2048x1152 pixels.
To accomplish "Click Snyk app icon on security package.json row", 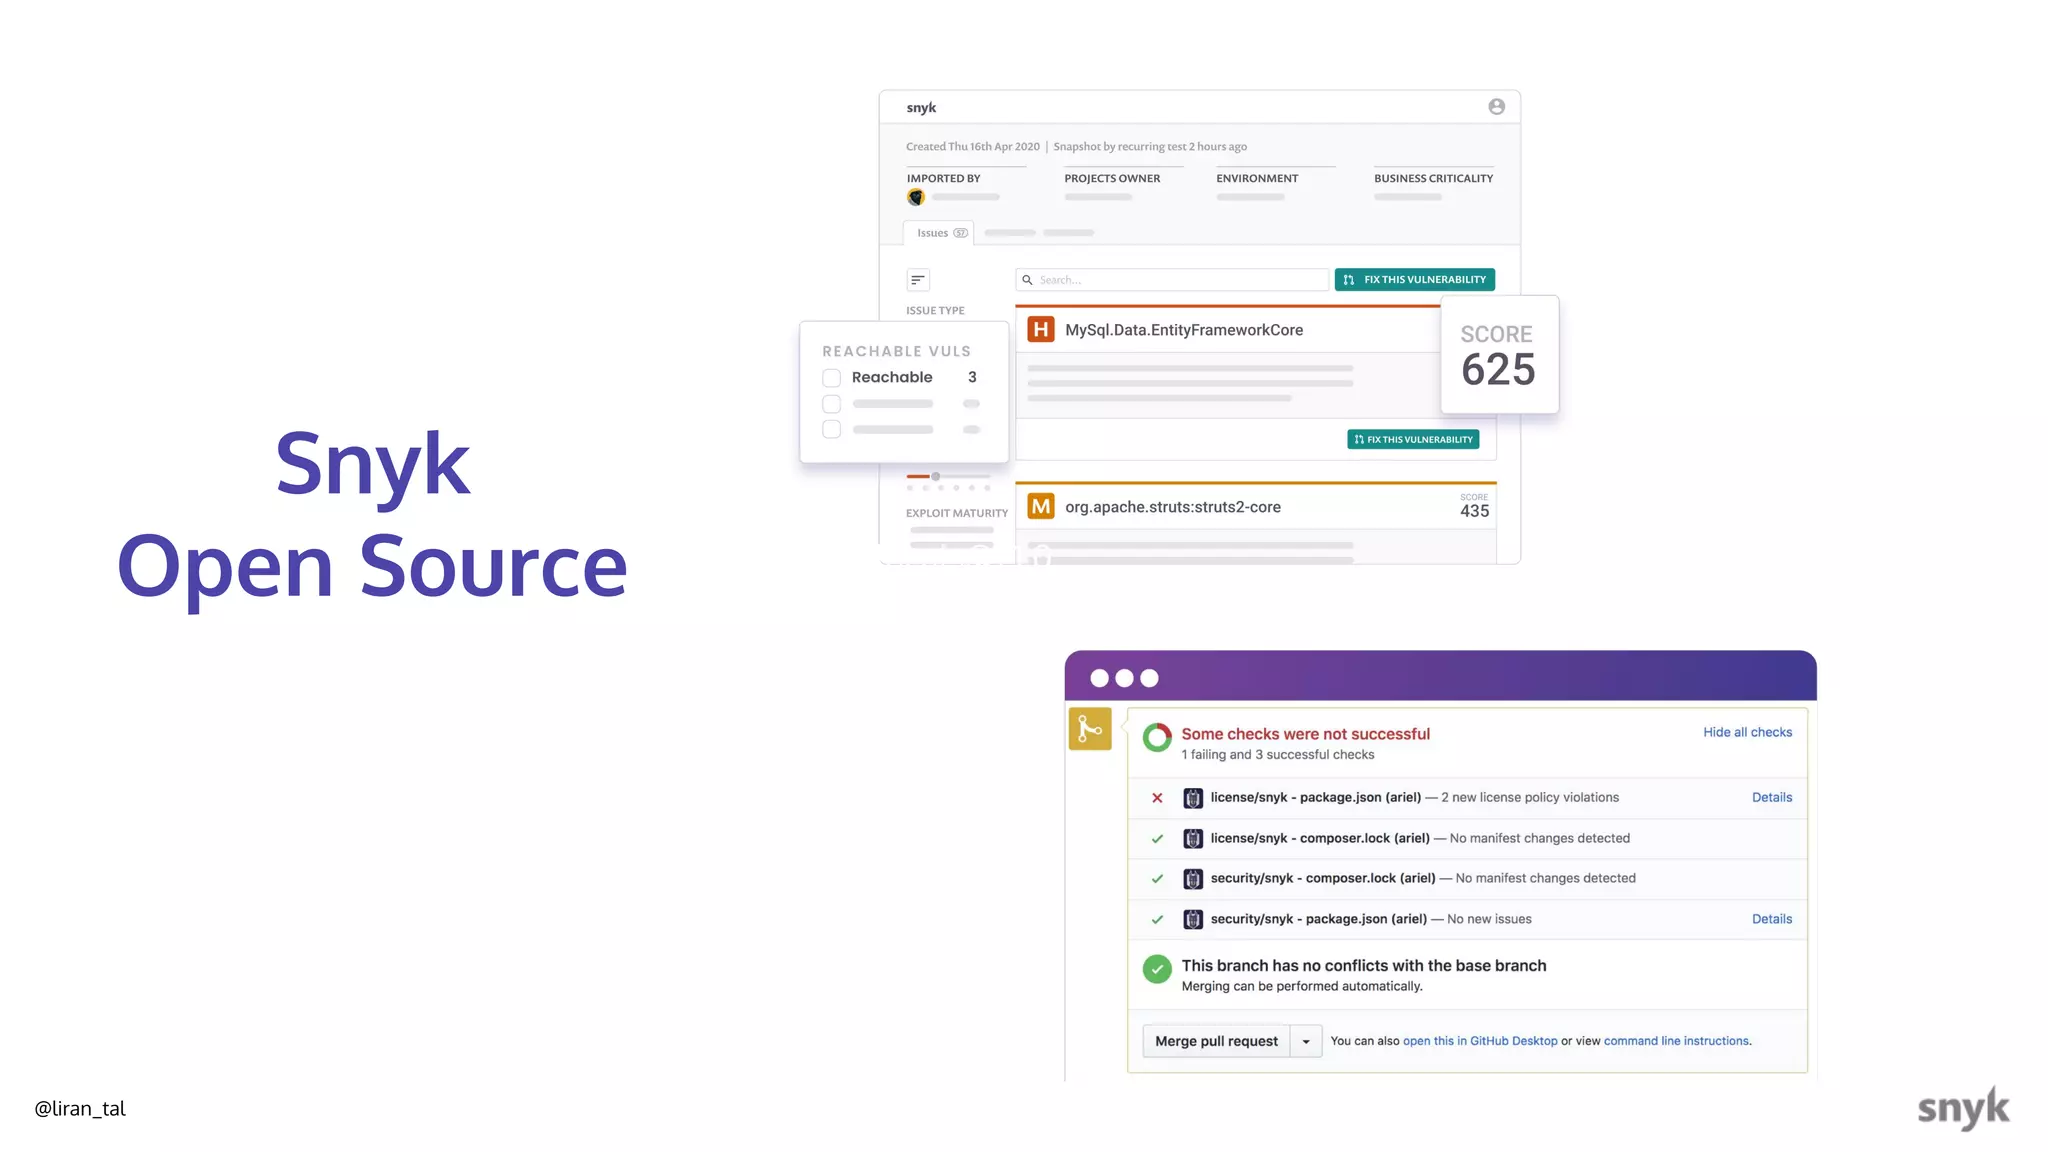I will click(x=1193, y=920).
